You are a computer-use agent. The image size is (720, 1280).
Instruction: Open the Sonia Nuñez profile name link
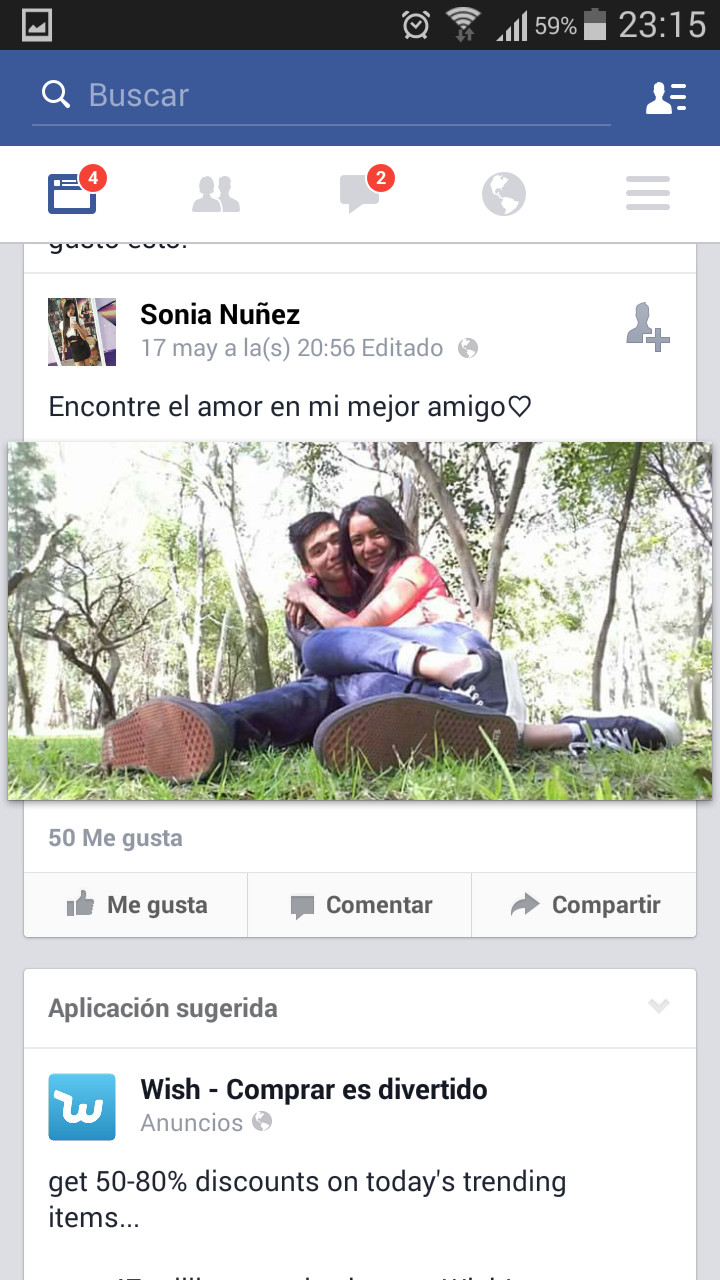pos(220,314)
